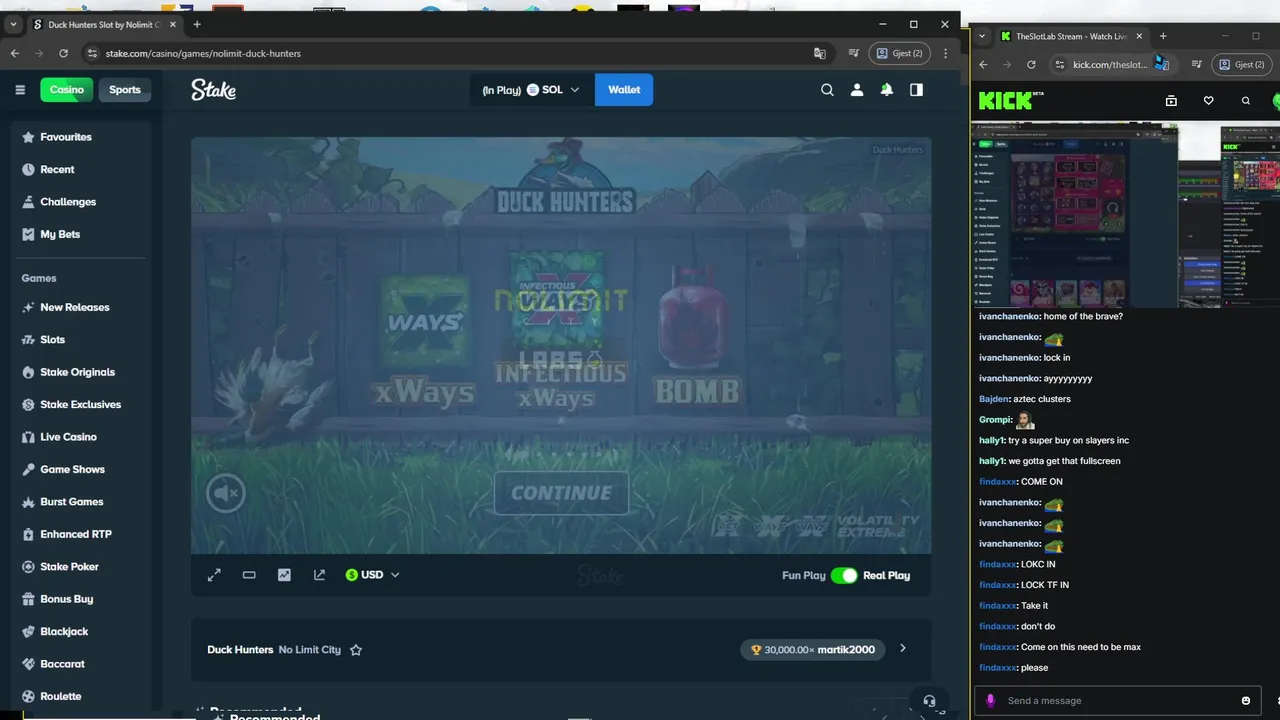Open the USD display currency dropdown
The height and width of the screenshot is (720, 1280).
click(373, 575)
